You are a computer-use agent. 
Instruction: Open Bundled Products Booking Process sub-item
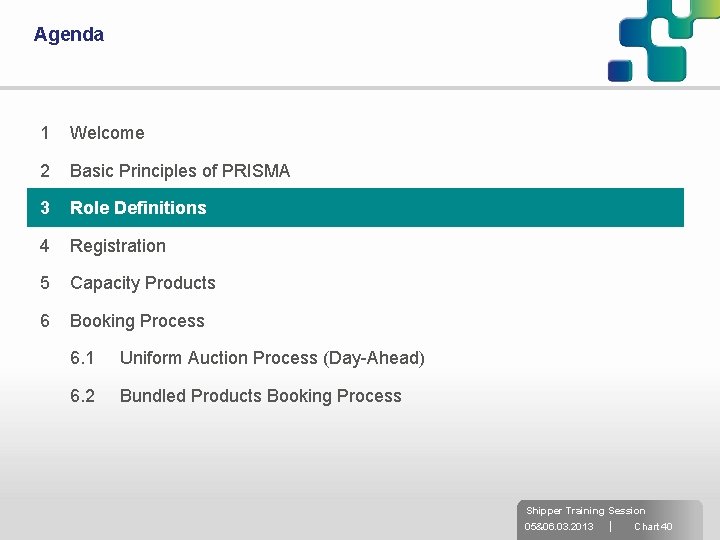261,396
